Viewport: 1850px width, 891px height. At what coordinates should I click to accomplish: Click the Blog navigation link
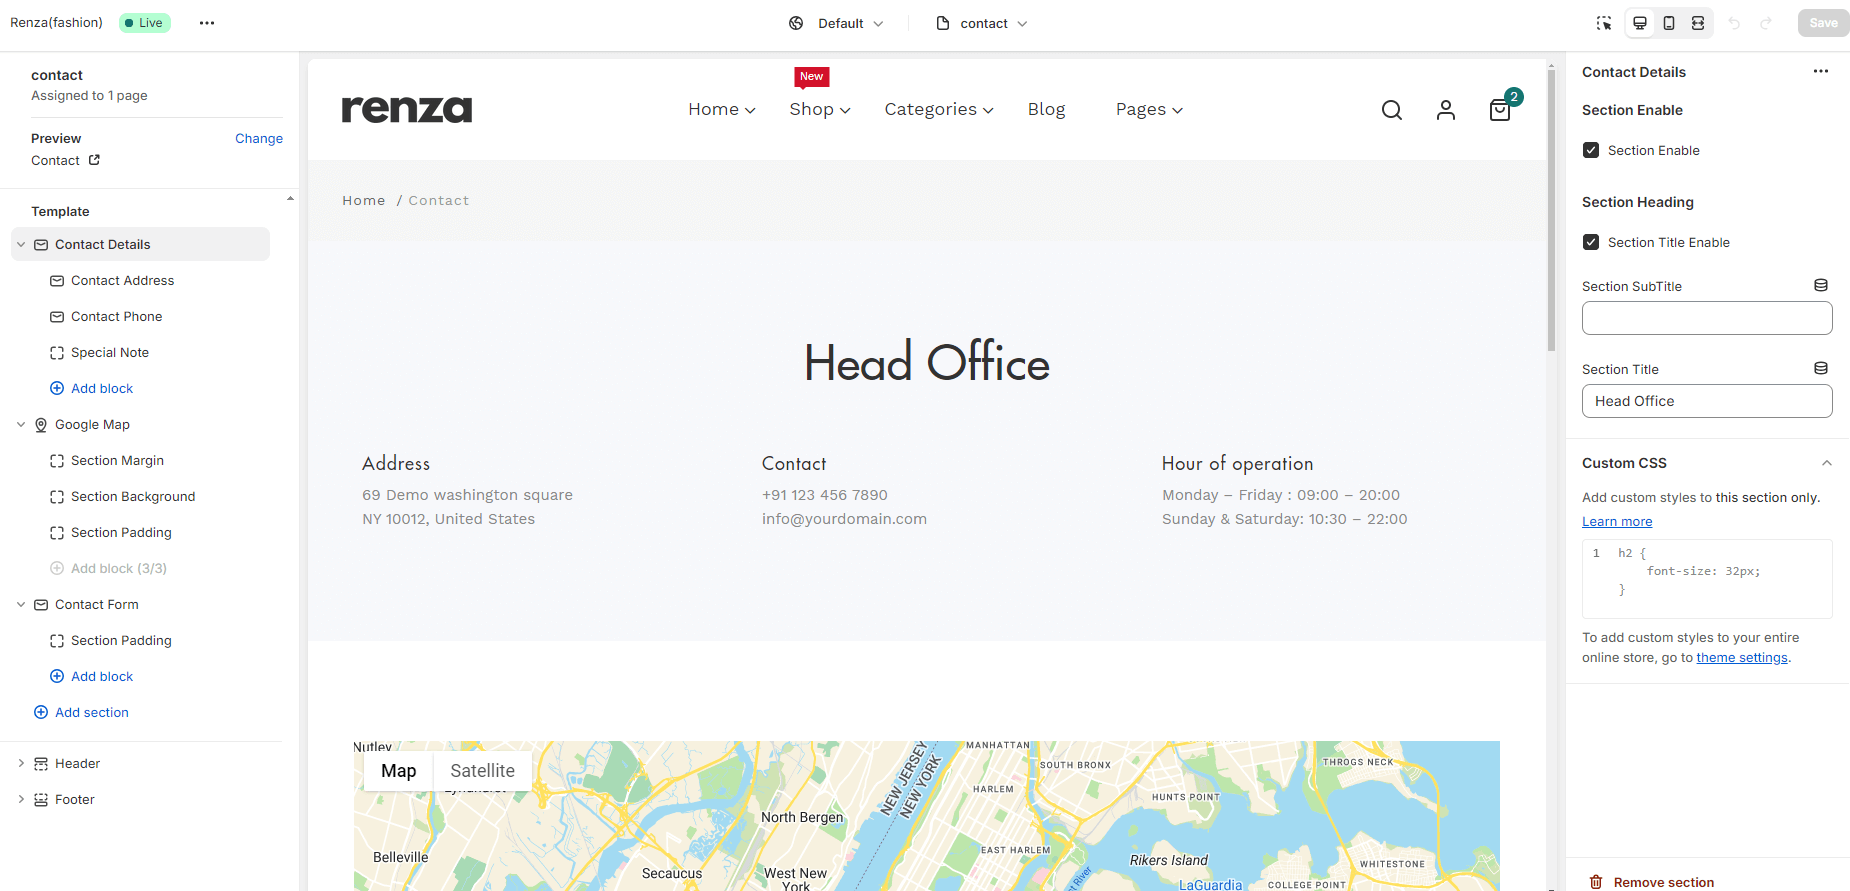click(x=1046, y=109)
